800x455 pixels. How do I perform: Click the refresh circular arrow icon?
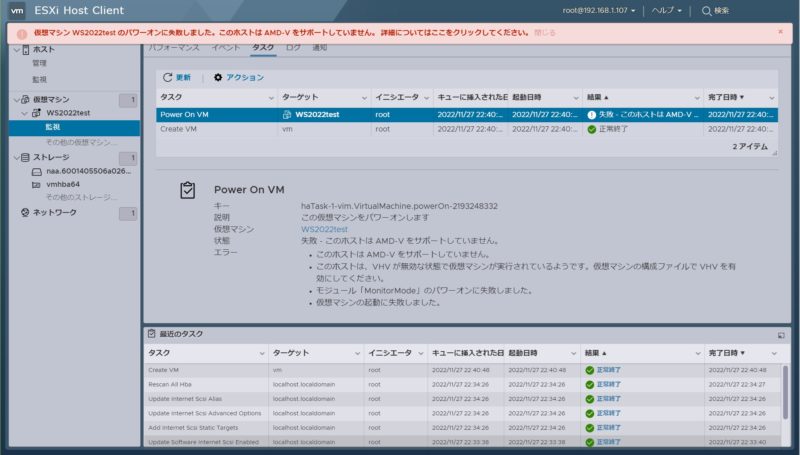167,78
